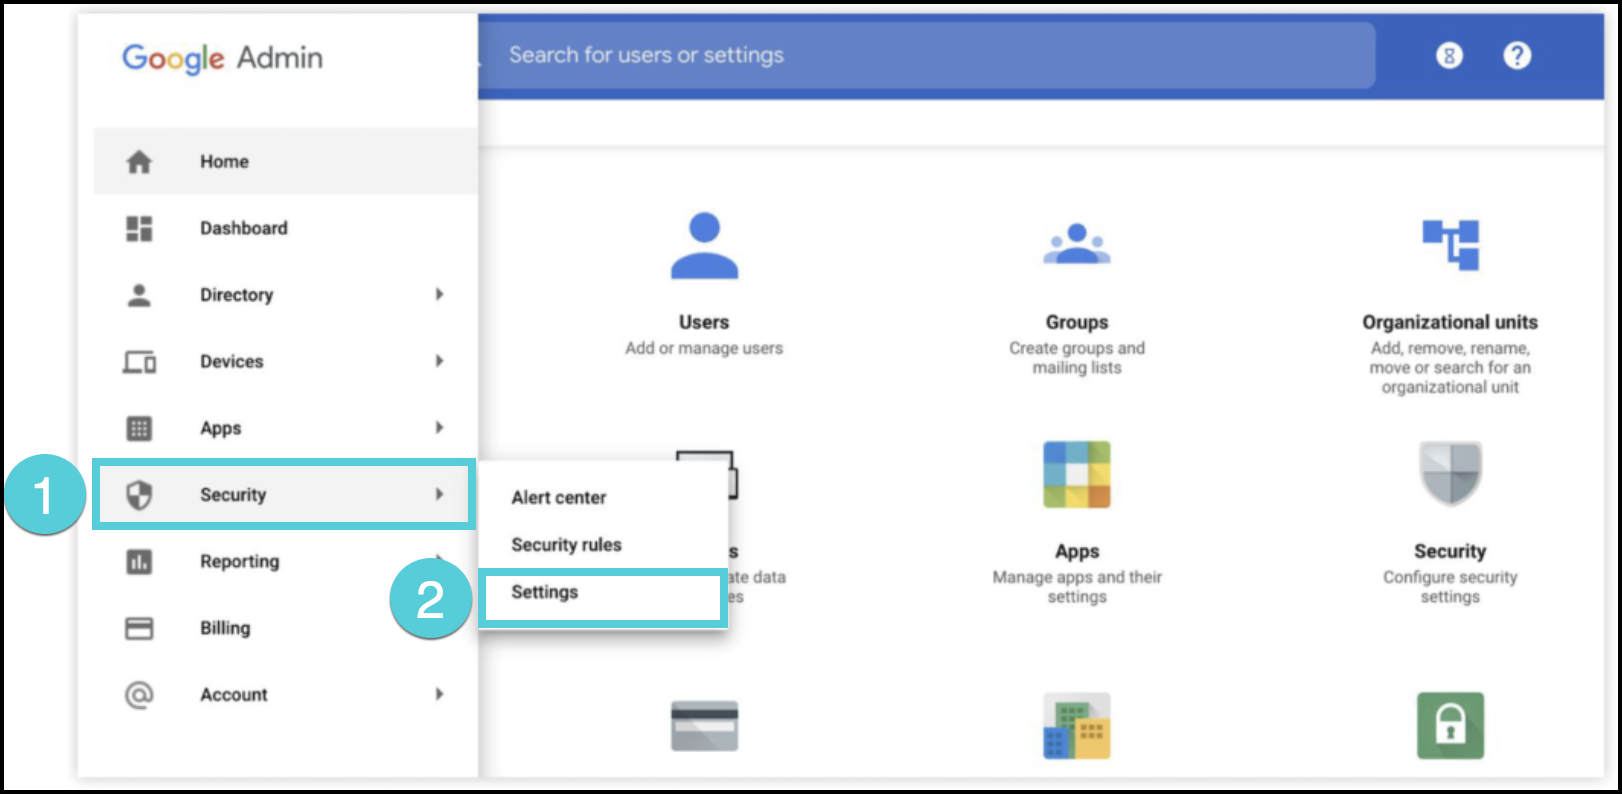Expand the Devices submenu arrow

pos(439,361)
